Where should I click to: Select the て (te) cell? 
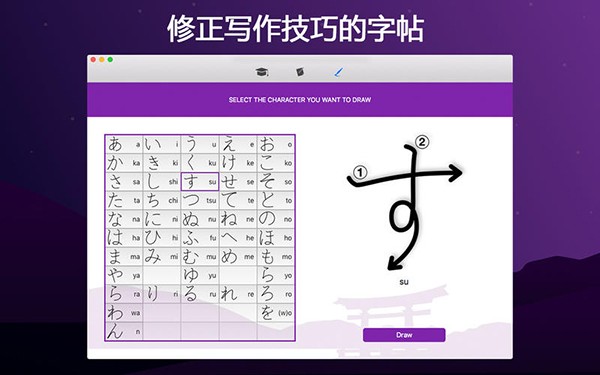(x=238, y=201)
